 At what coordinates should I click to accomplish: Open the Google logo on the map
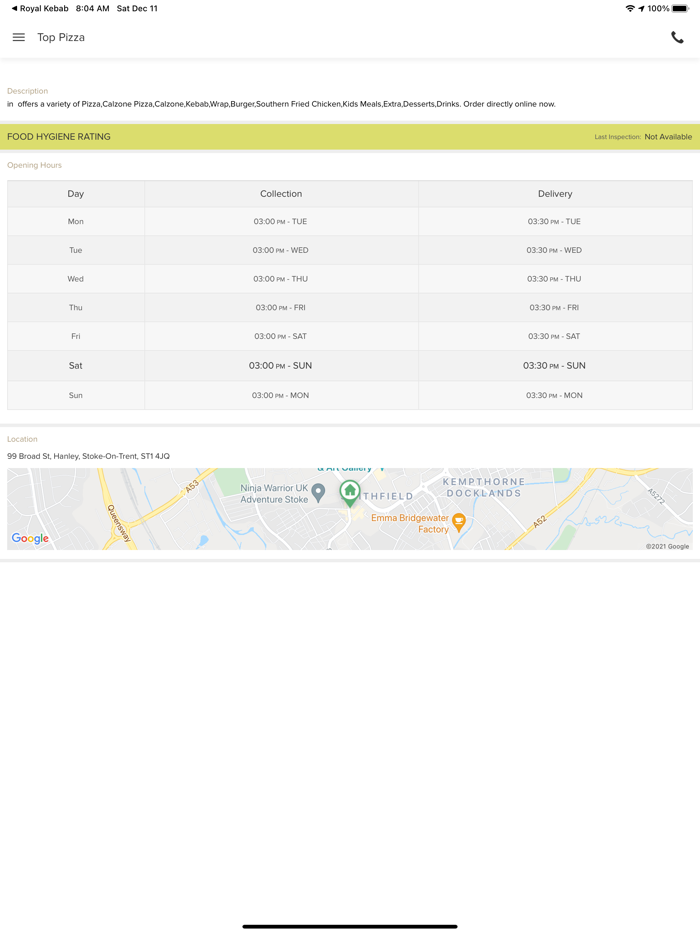(x=30, y=538)
